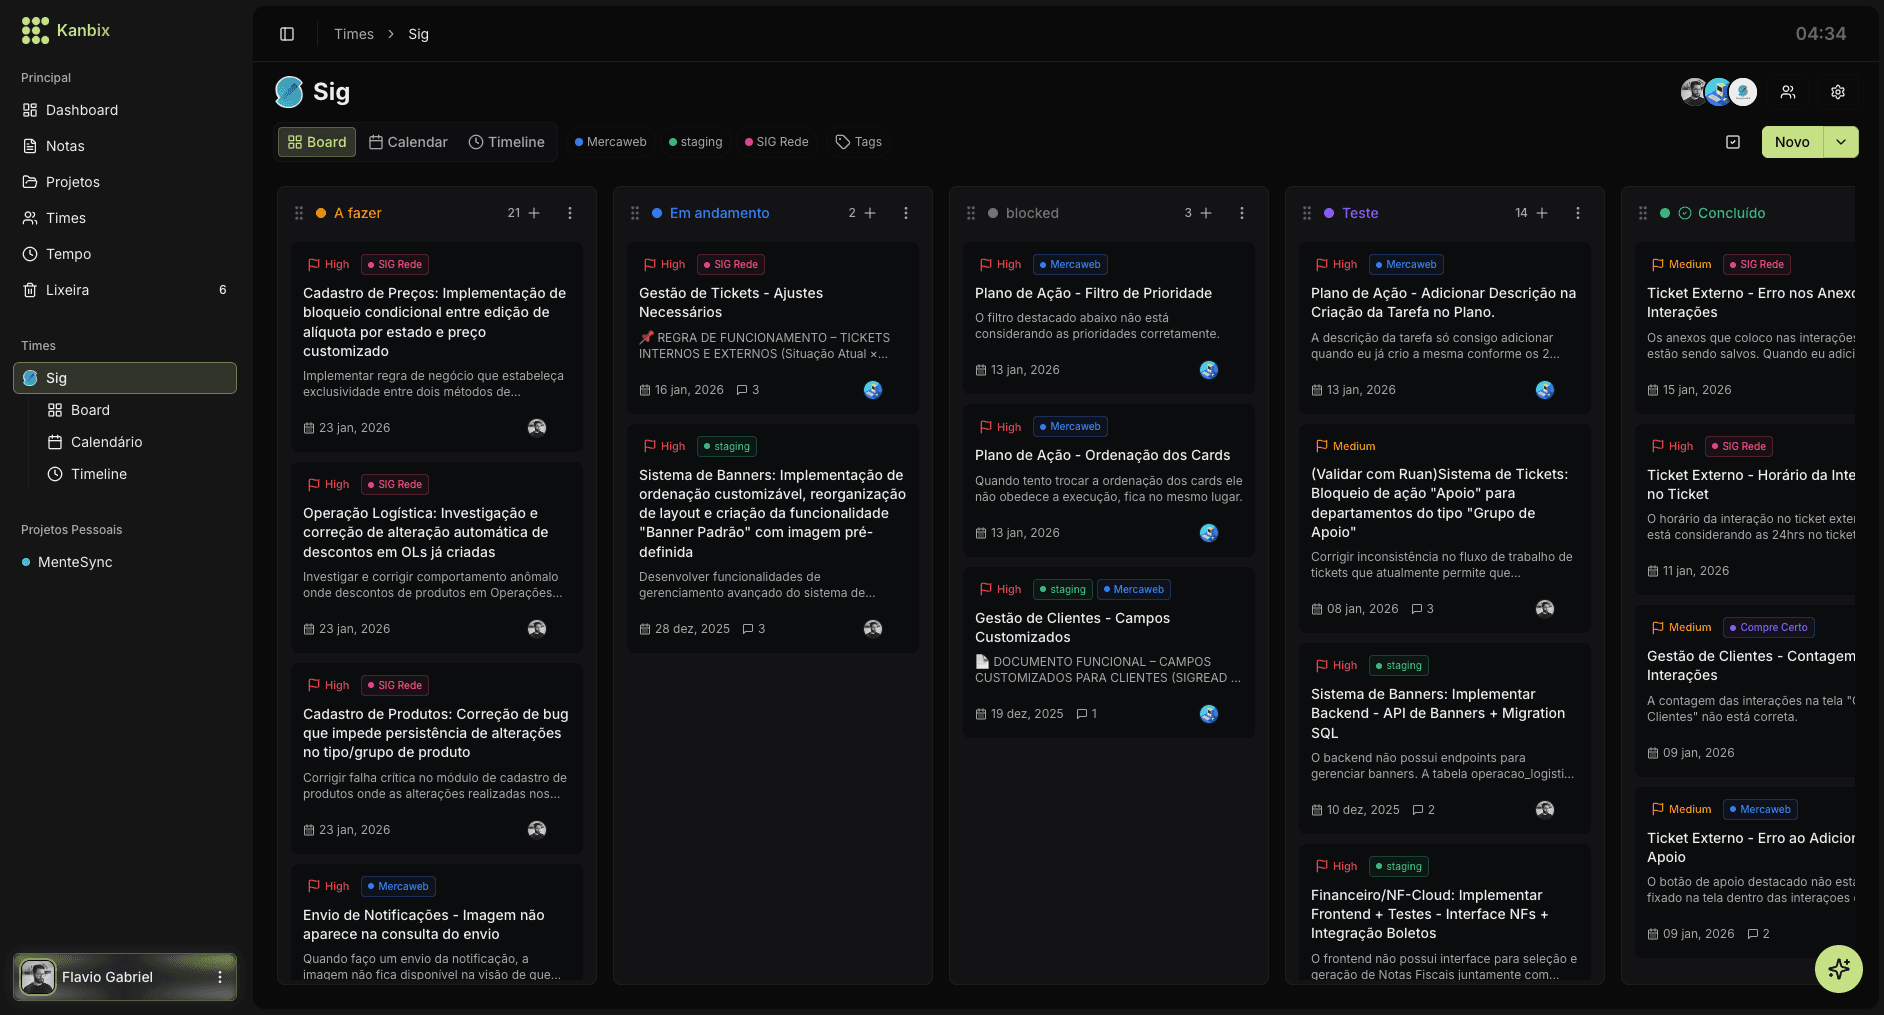
Task: Open Flavio Gabriel user menu
Action: [220, 977]
